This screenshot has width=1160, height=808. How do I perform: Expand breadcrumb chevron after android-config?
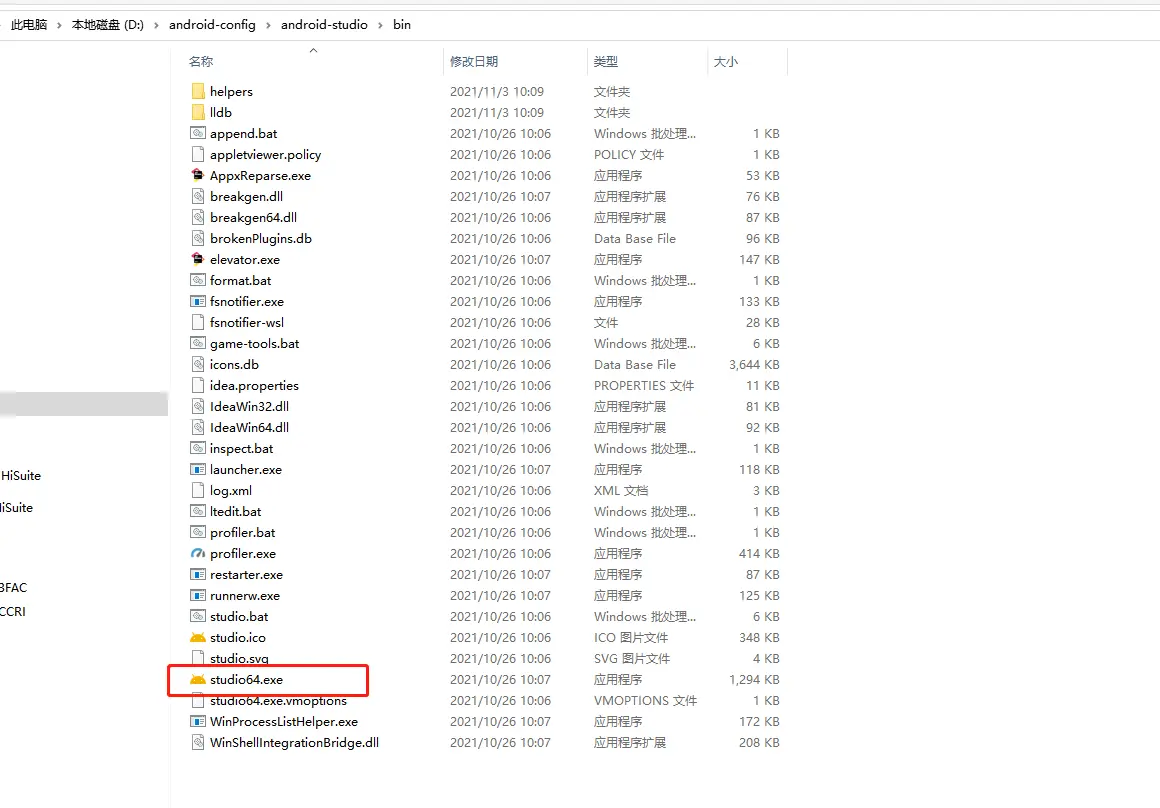[x=268, y=25]
